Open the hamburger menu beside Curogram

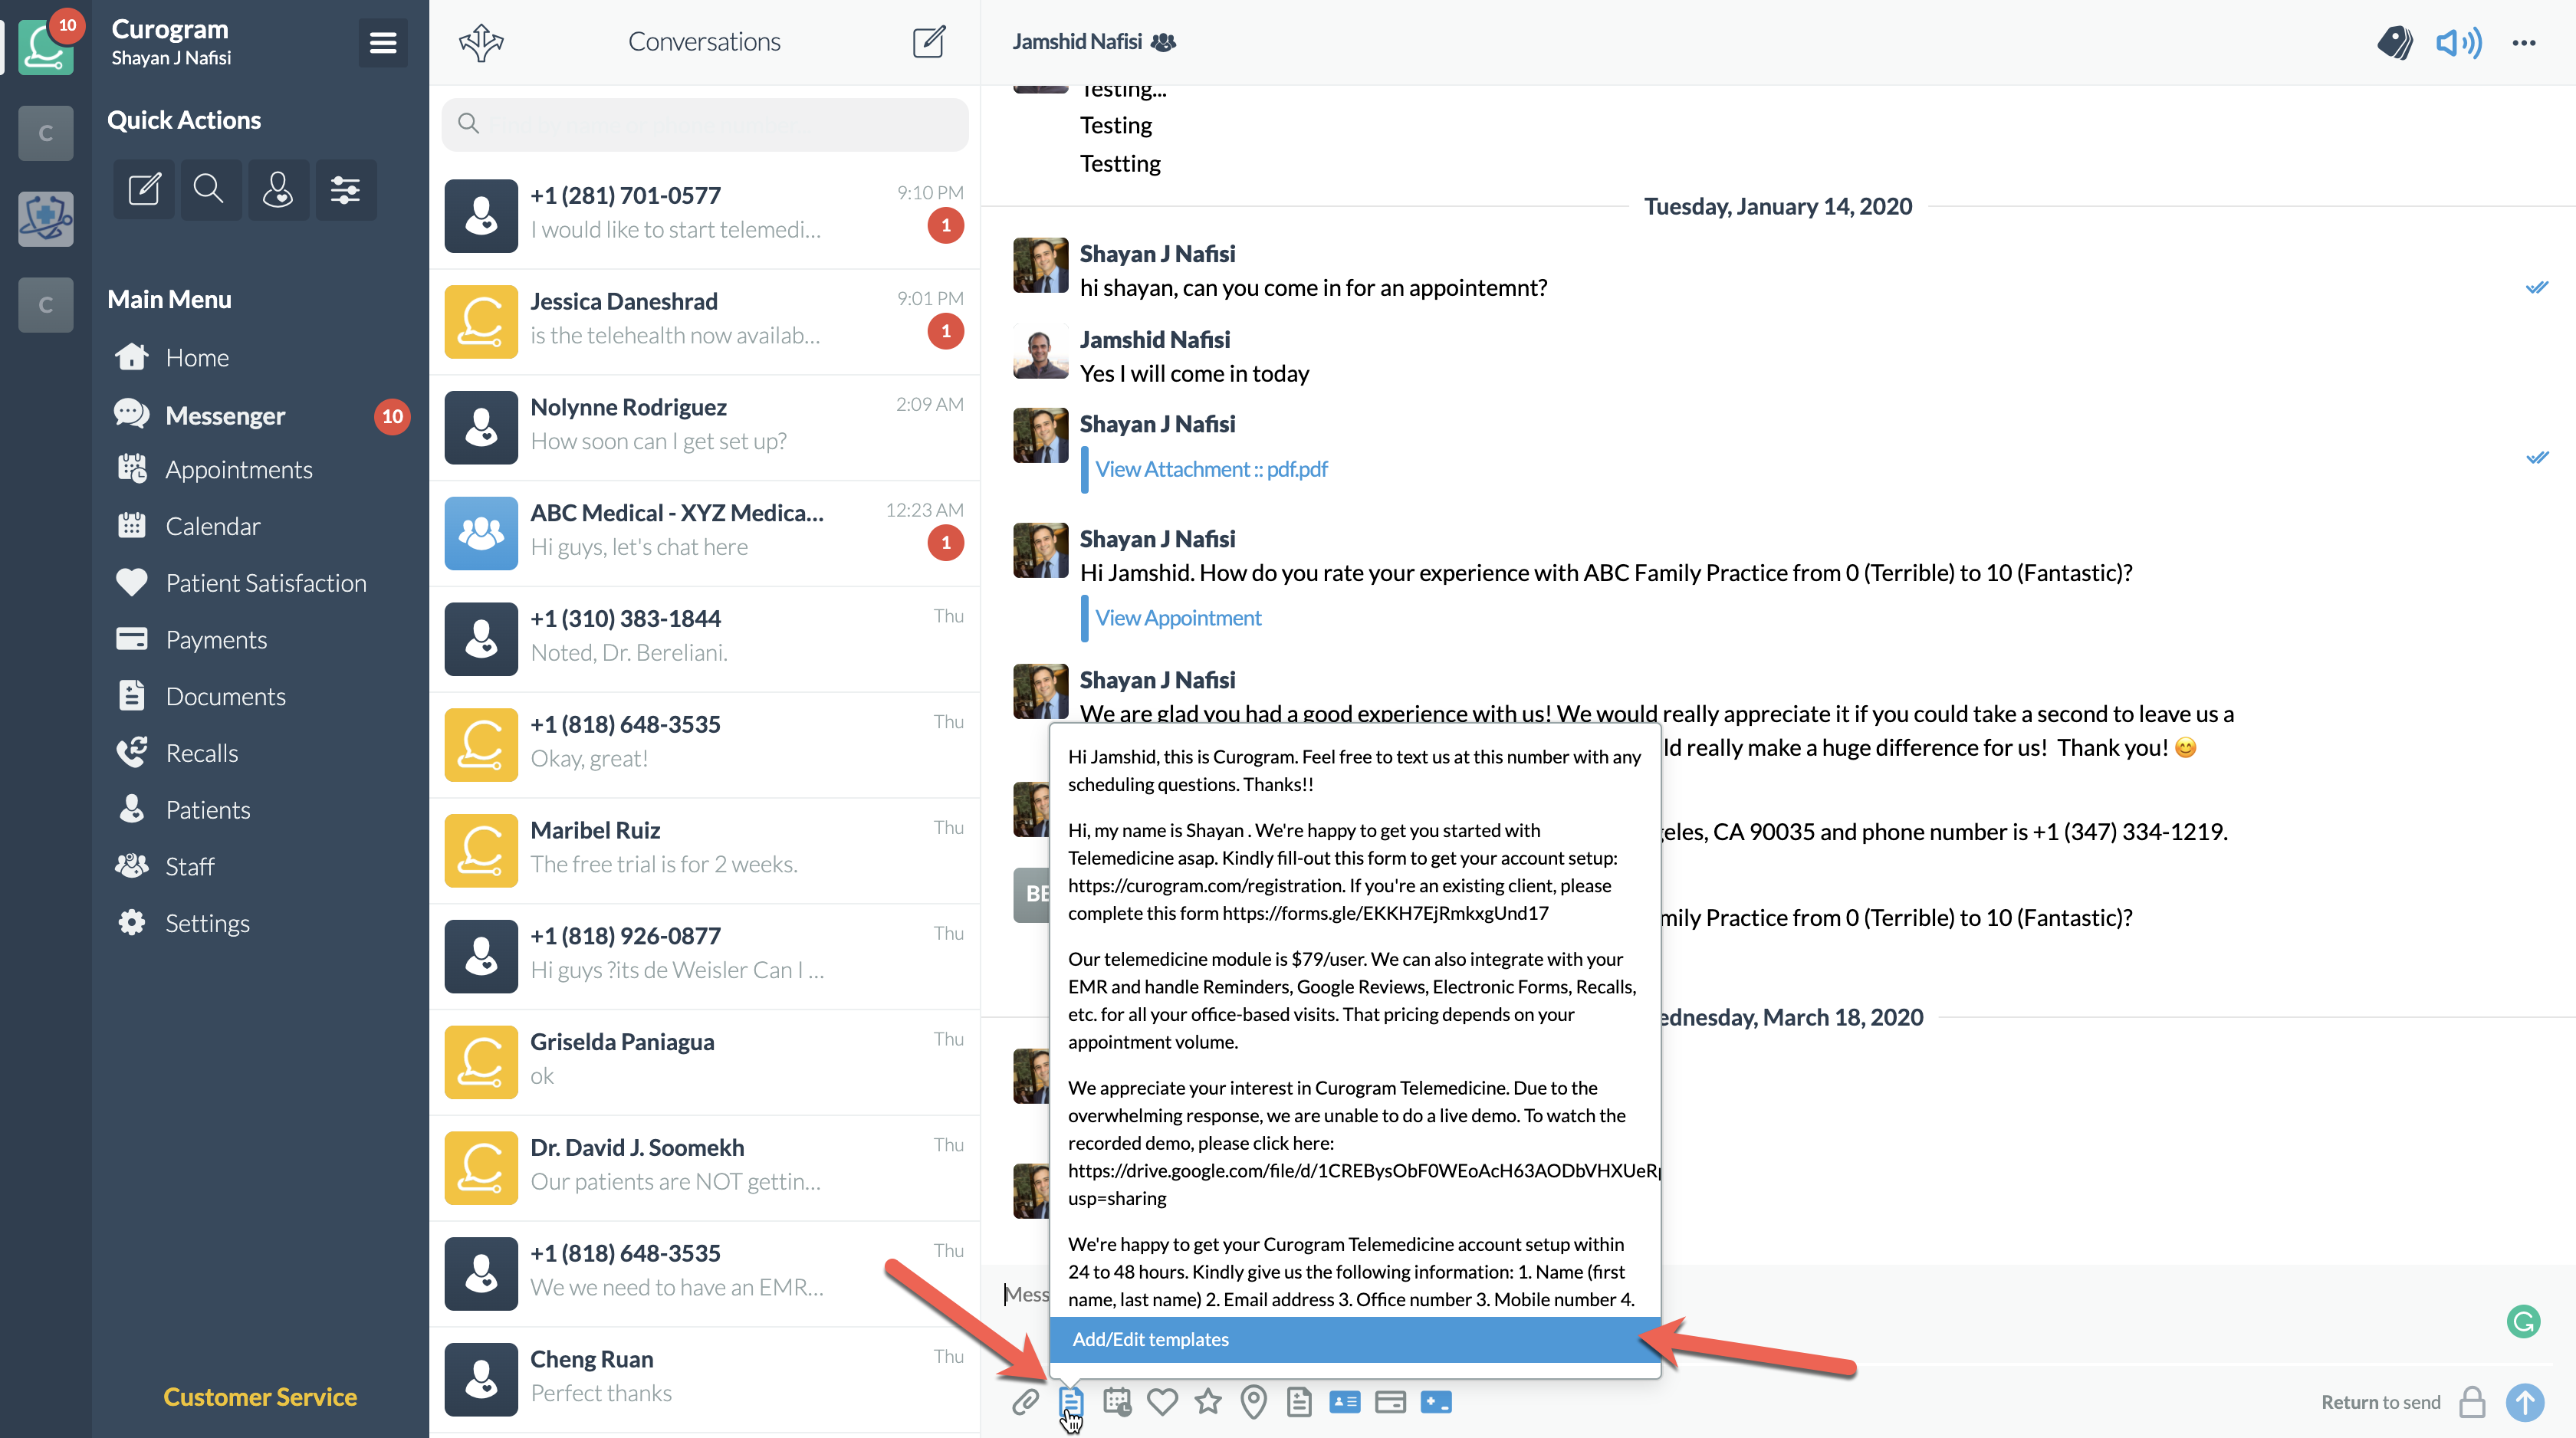point(382,43)
